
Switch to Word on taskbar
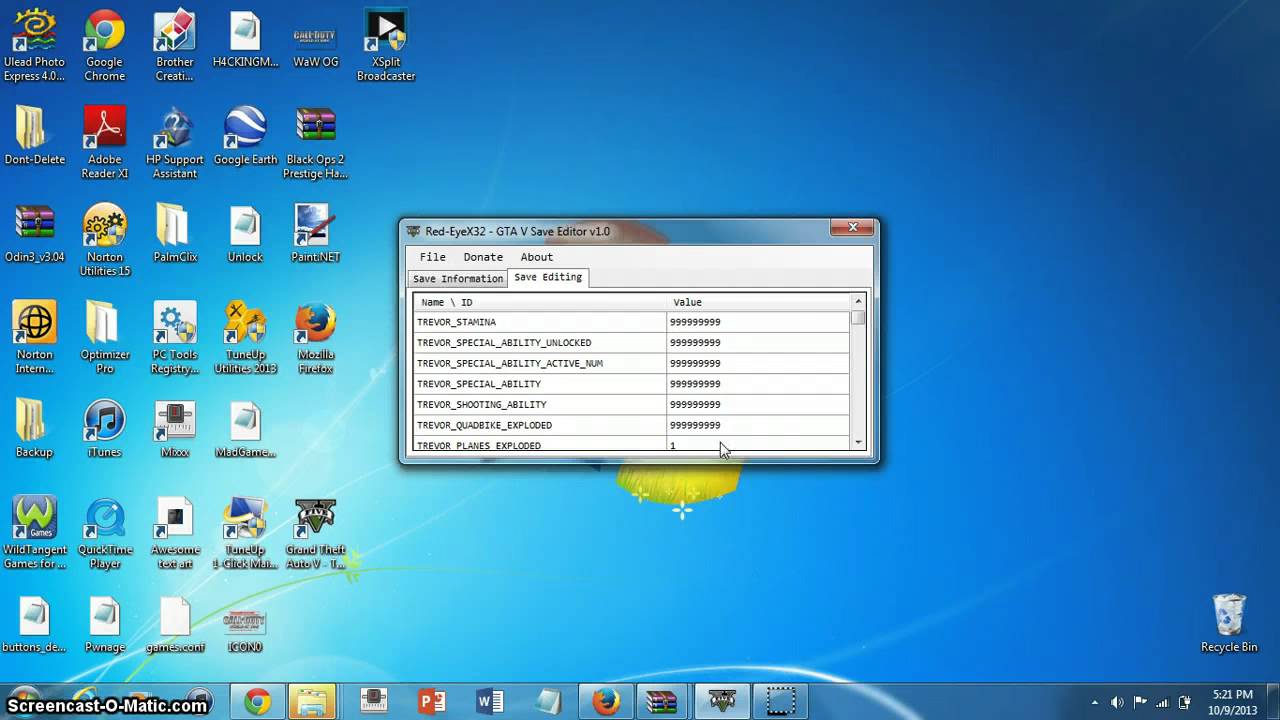490,702
